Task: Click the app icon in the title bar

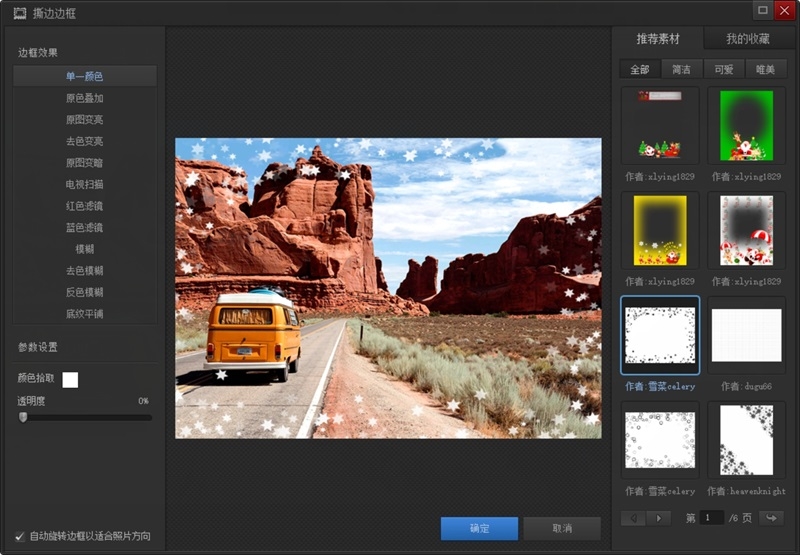Action: click(x=20, y=13)
